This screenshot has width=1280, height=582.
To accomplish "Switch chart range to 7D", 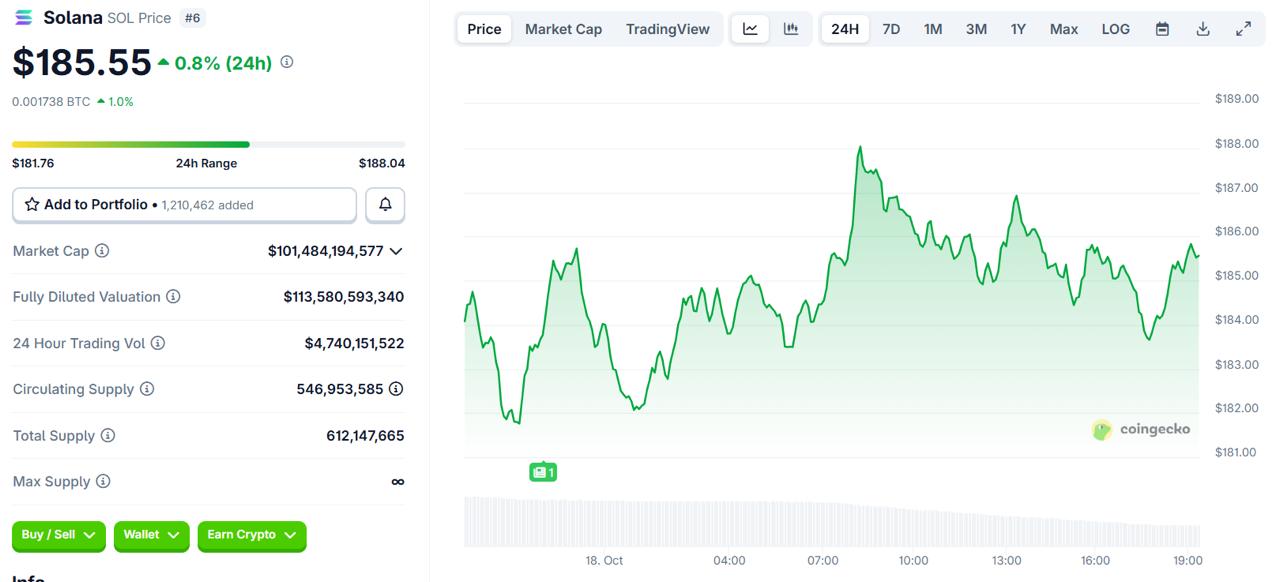I will point(891,29).
